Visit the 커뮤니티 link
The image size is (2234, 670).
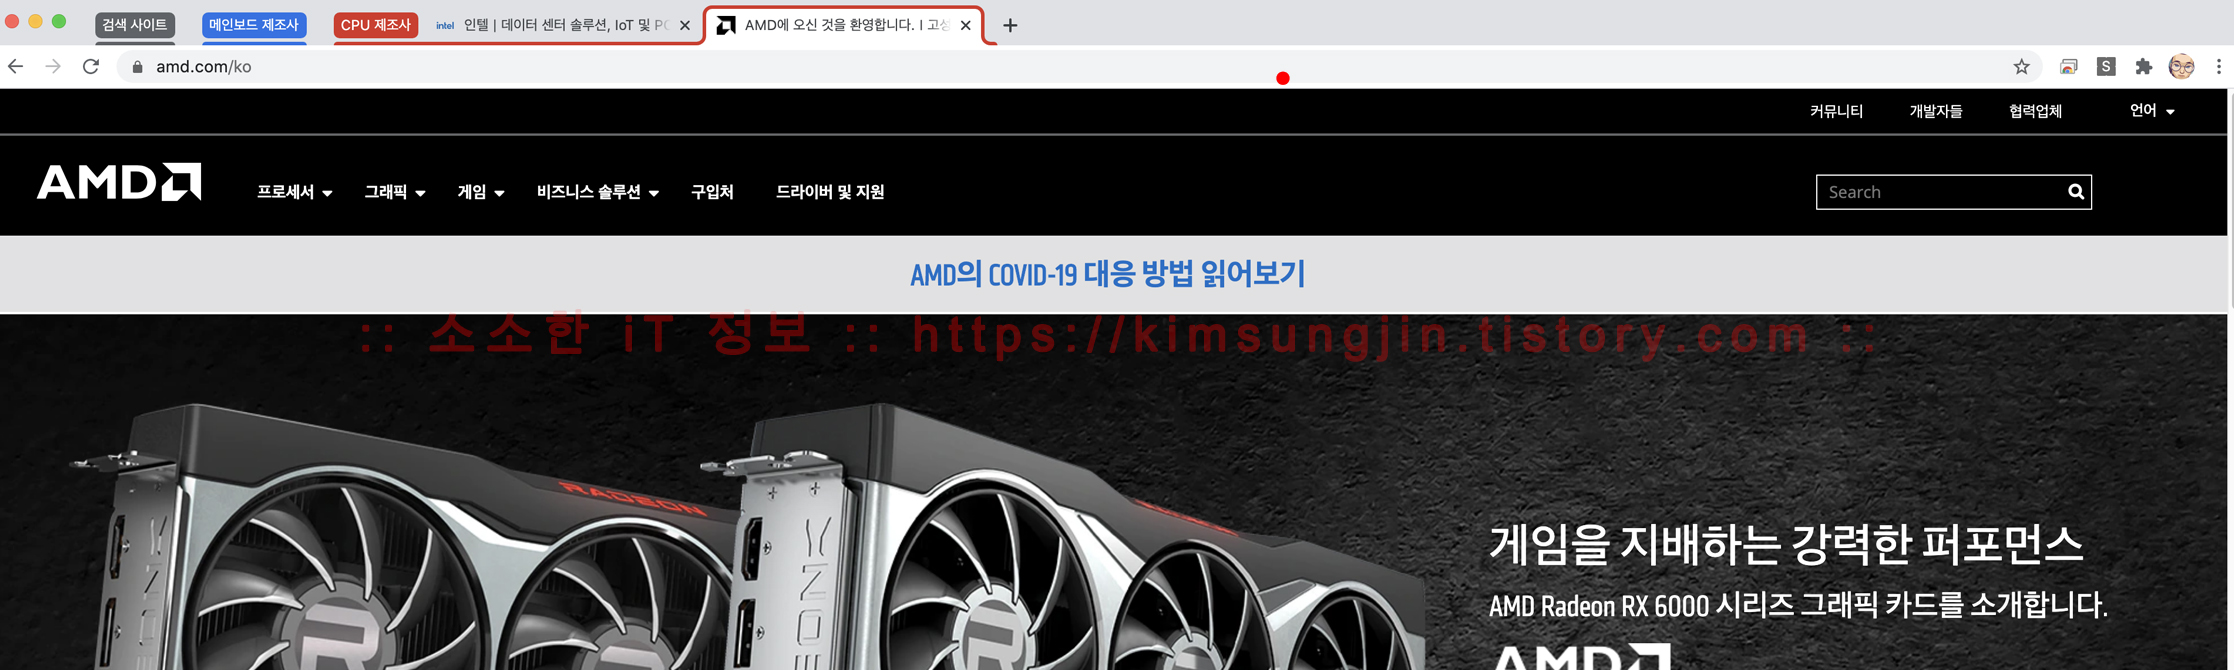(x=1836, y=111)
